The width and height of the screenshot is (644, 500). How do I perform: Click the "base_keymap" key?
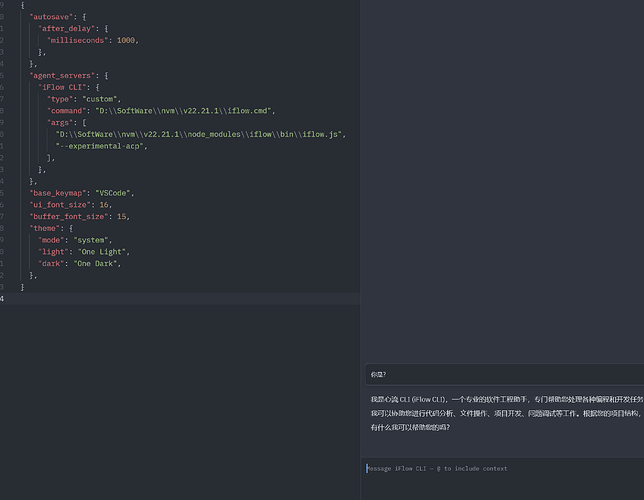pyautogui.click(x=58, y=193)
